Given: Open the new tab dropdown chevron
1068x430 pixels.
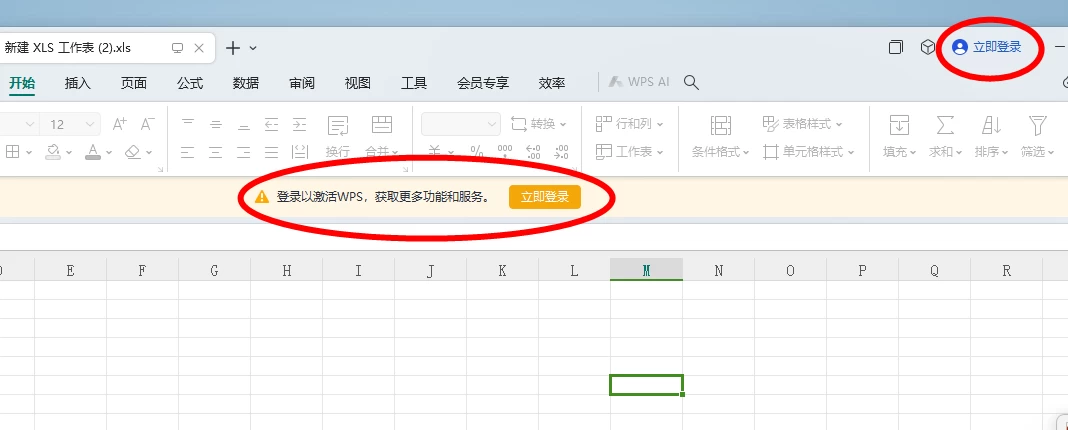Looking at the screenshot, I should pyautogui.click(x=253, y=48).
